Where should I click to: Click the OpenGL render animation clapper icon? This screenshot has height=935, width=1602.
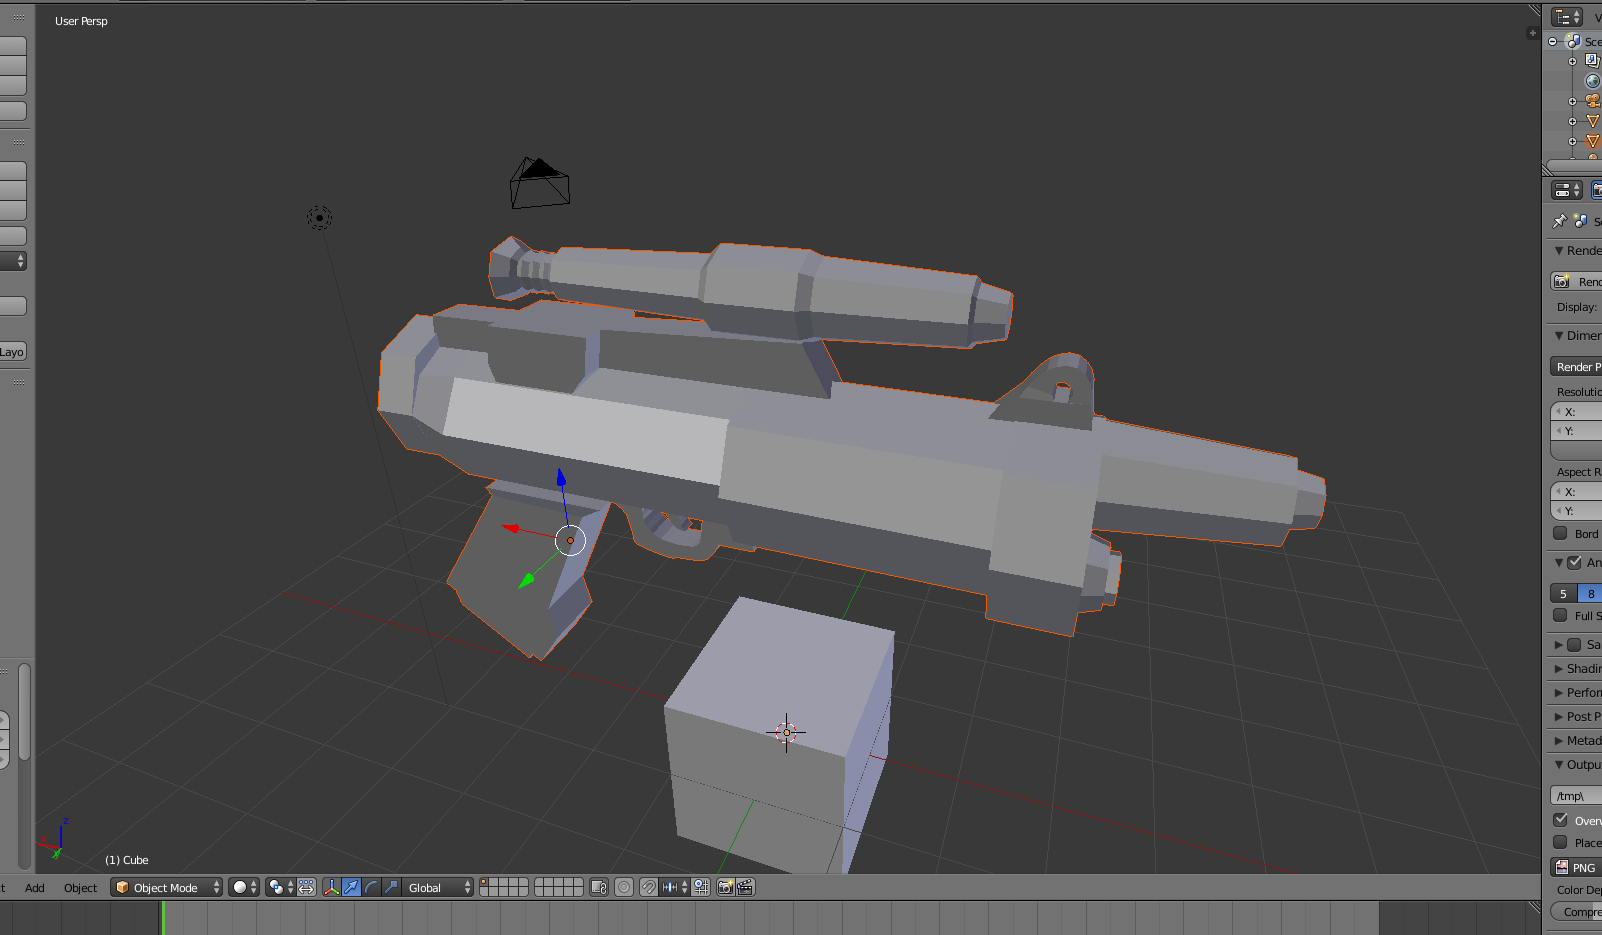[x=745, y=887]
